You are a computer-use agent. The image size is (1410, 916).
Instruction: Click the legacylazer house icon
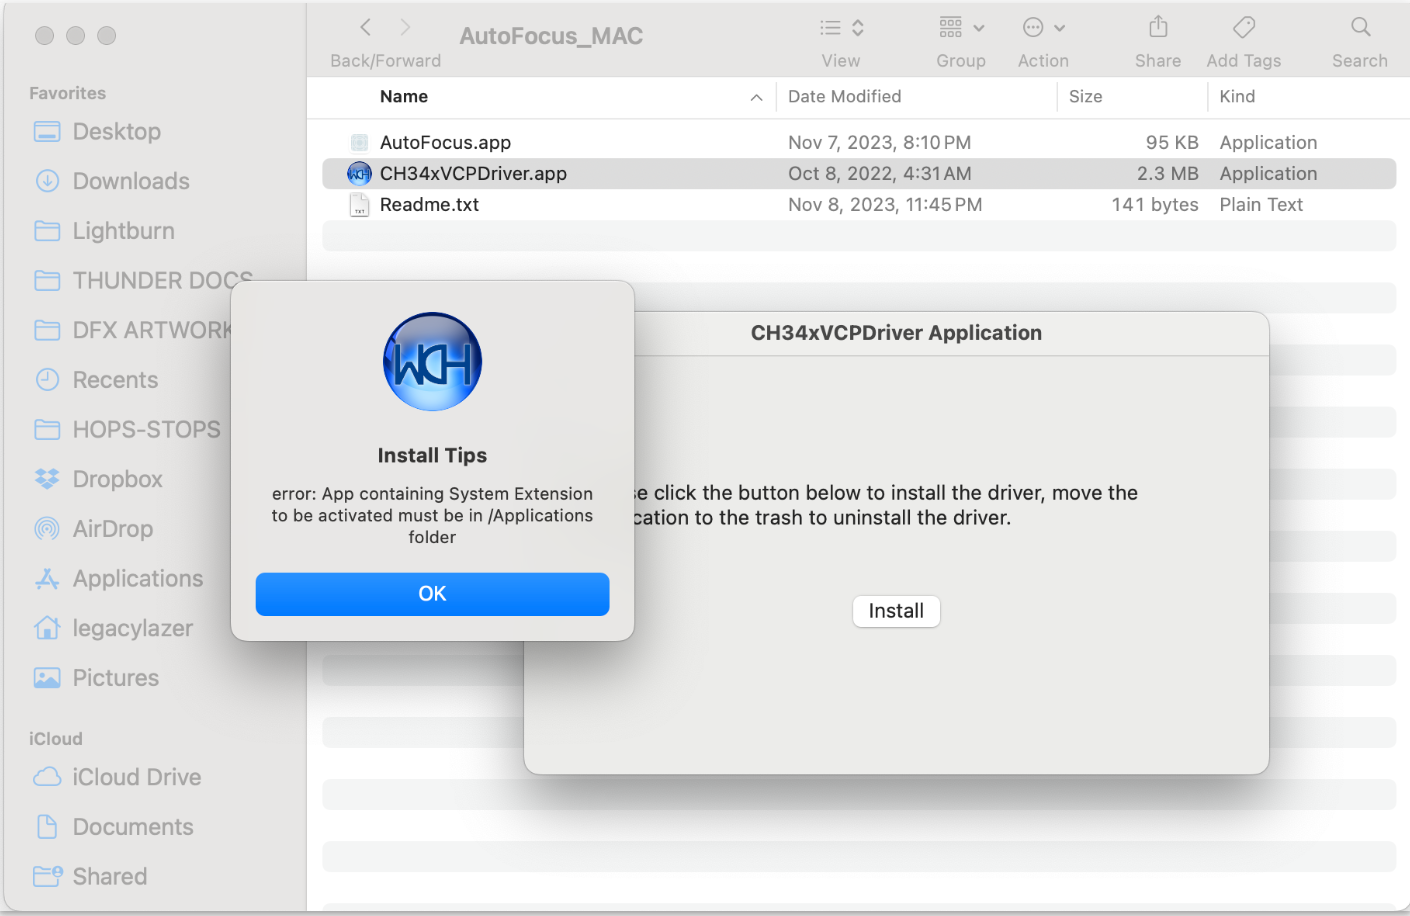pyautogui.click(x=47, y=628)
